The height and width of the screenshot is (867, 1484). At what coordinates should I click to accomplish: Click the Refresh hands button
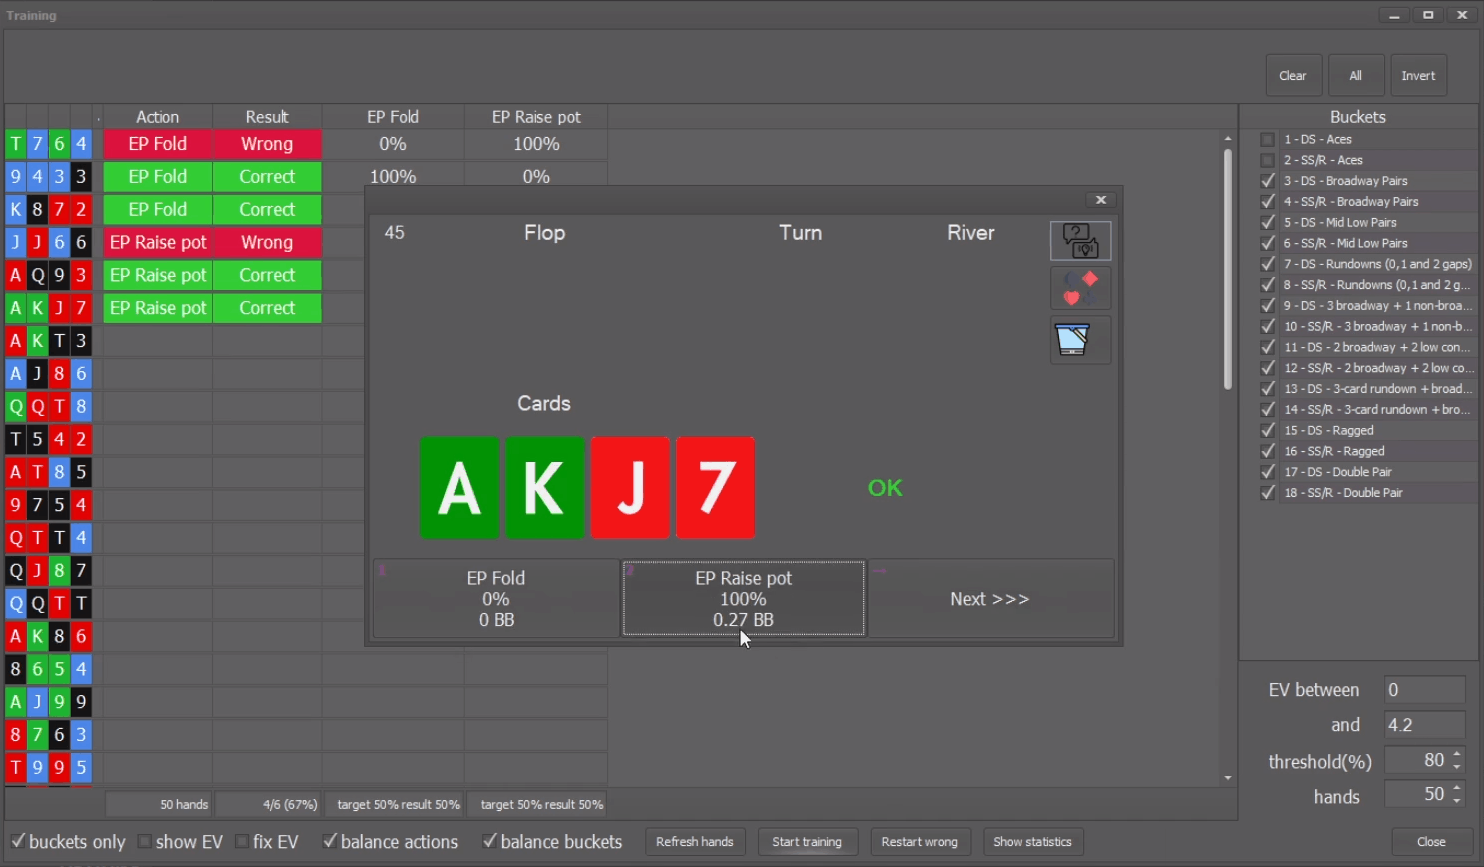coord(695,842)
